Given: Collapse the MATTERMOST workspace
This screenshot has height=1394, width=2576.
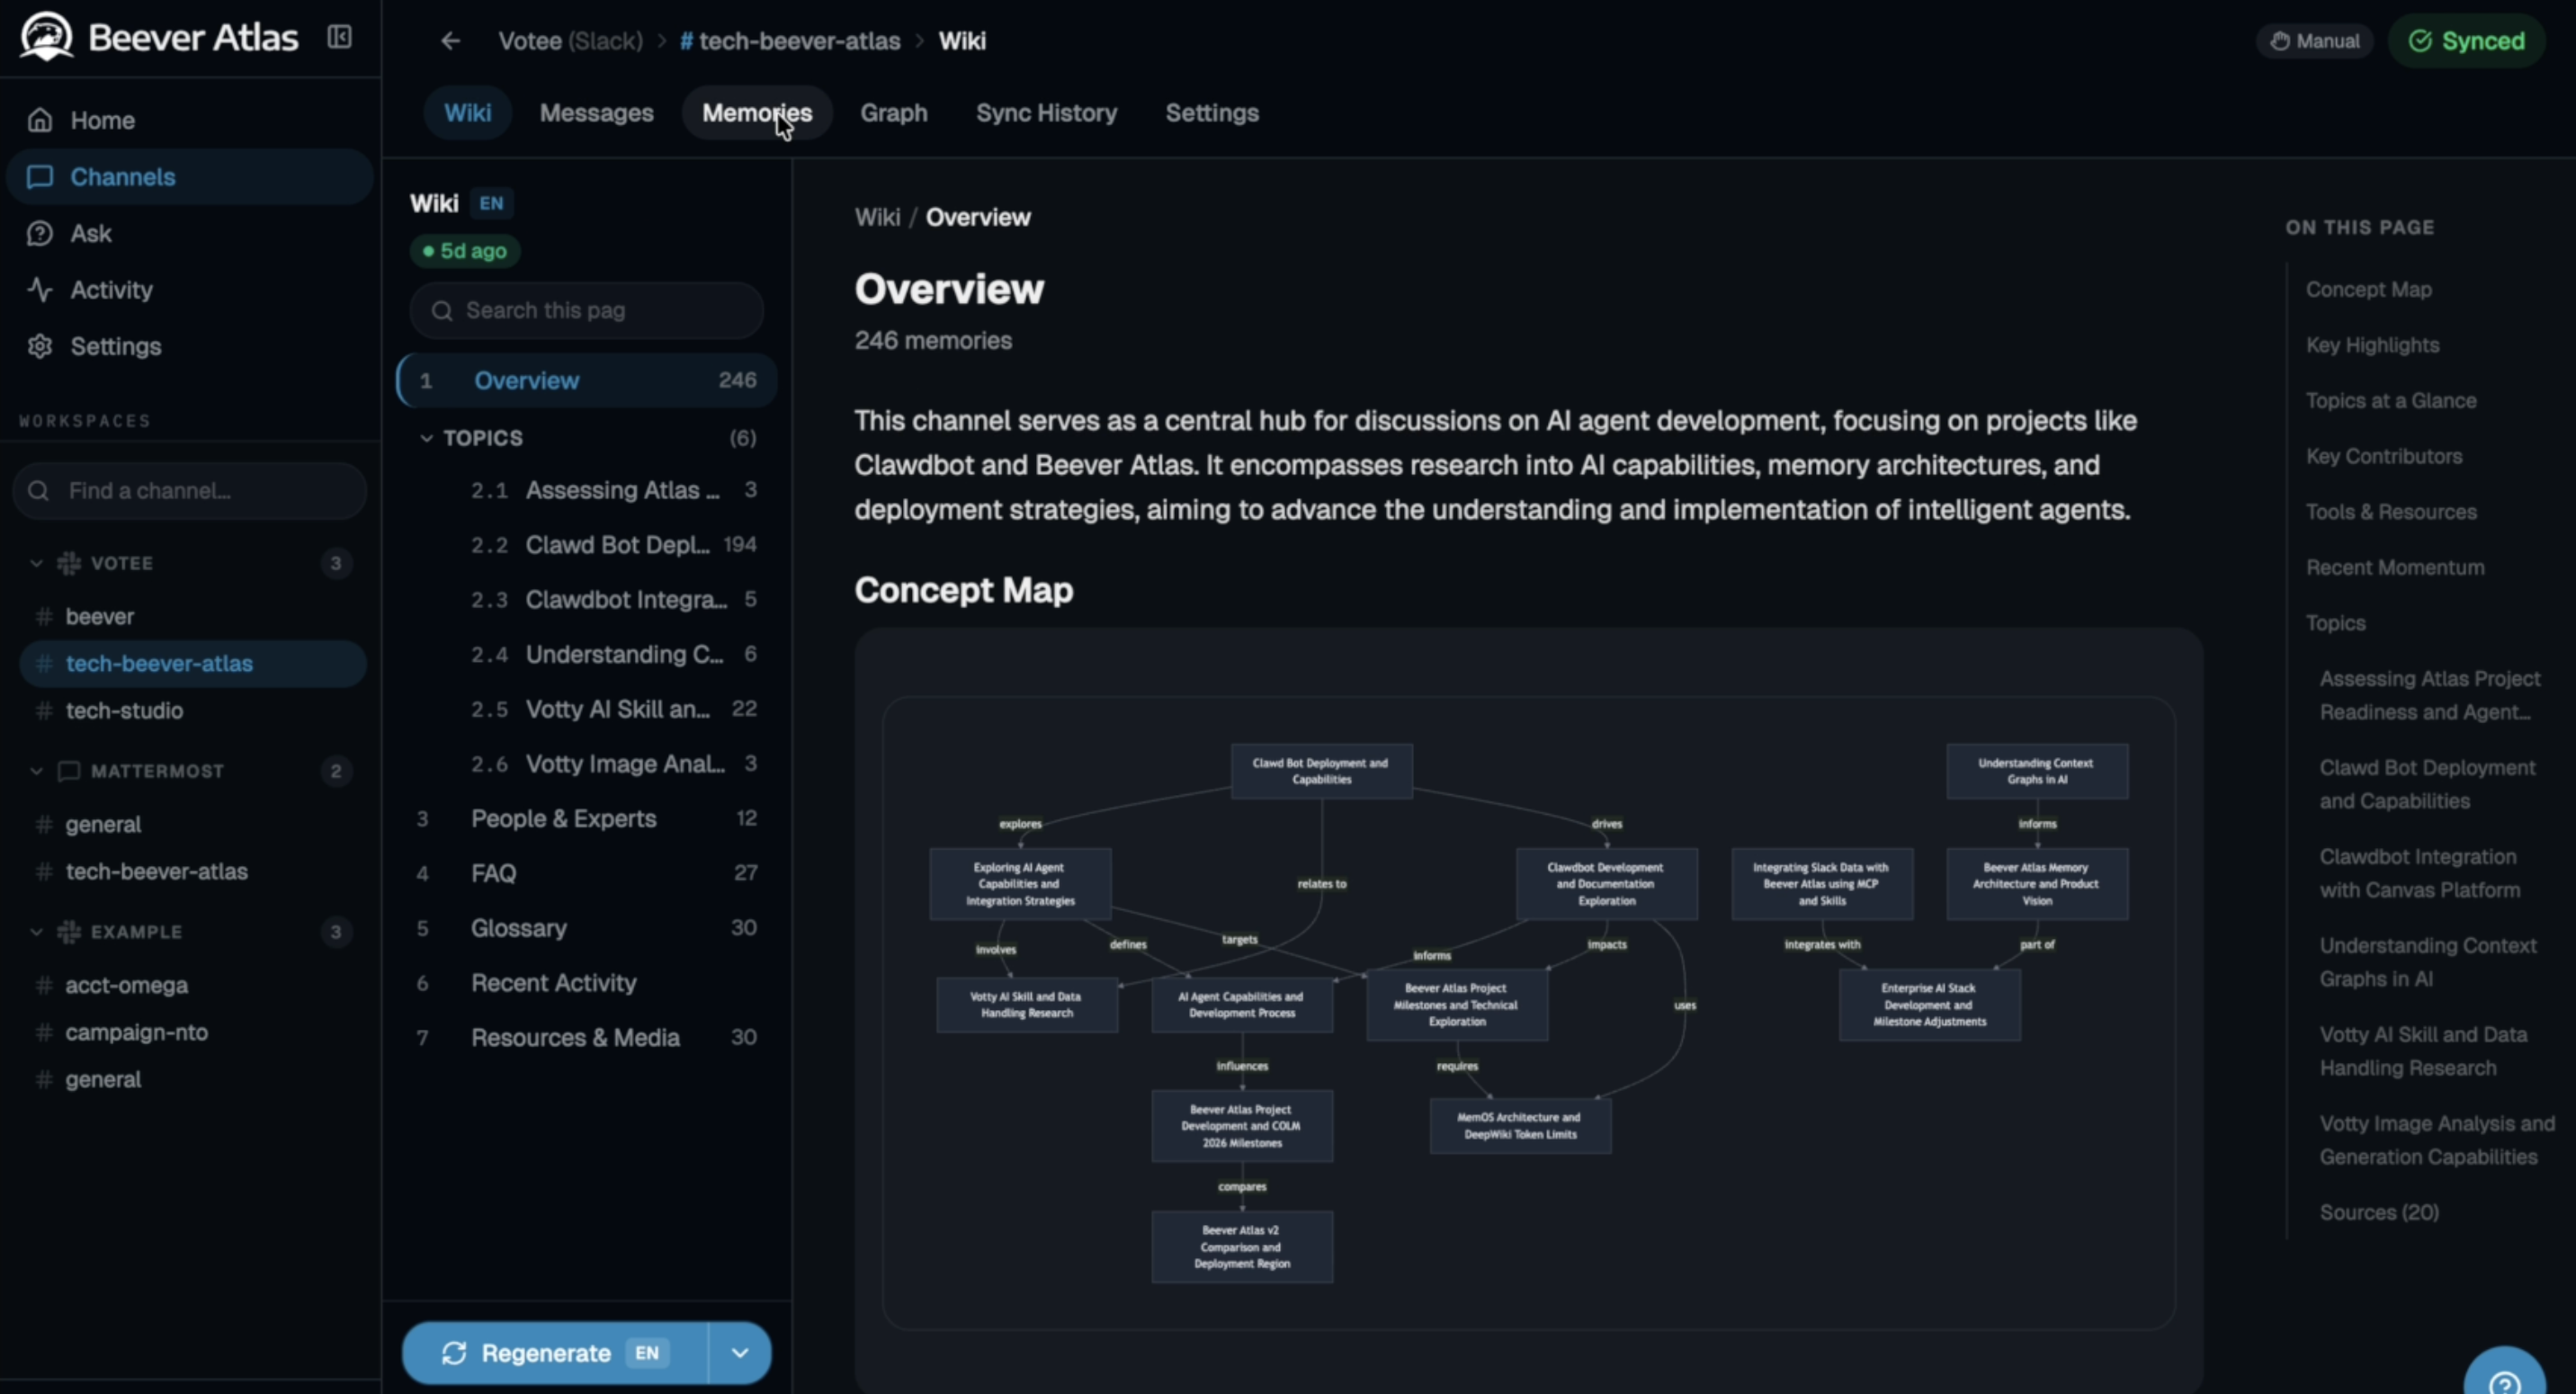Looking at the screenshot, I should pyautogui.click(x=36, y=771).
